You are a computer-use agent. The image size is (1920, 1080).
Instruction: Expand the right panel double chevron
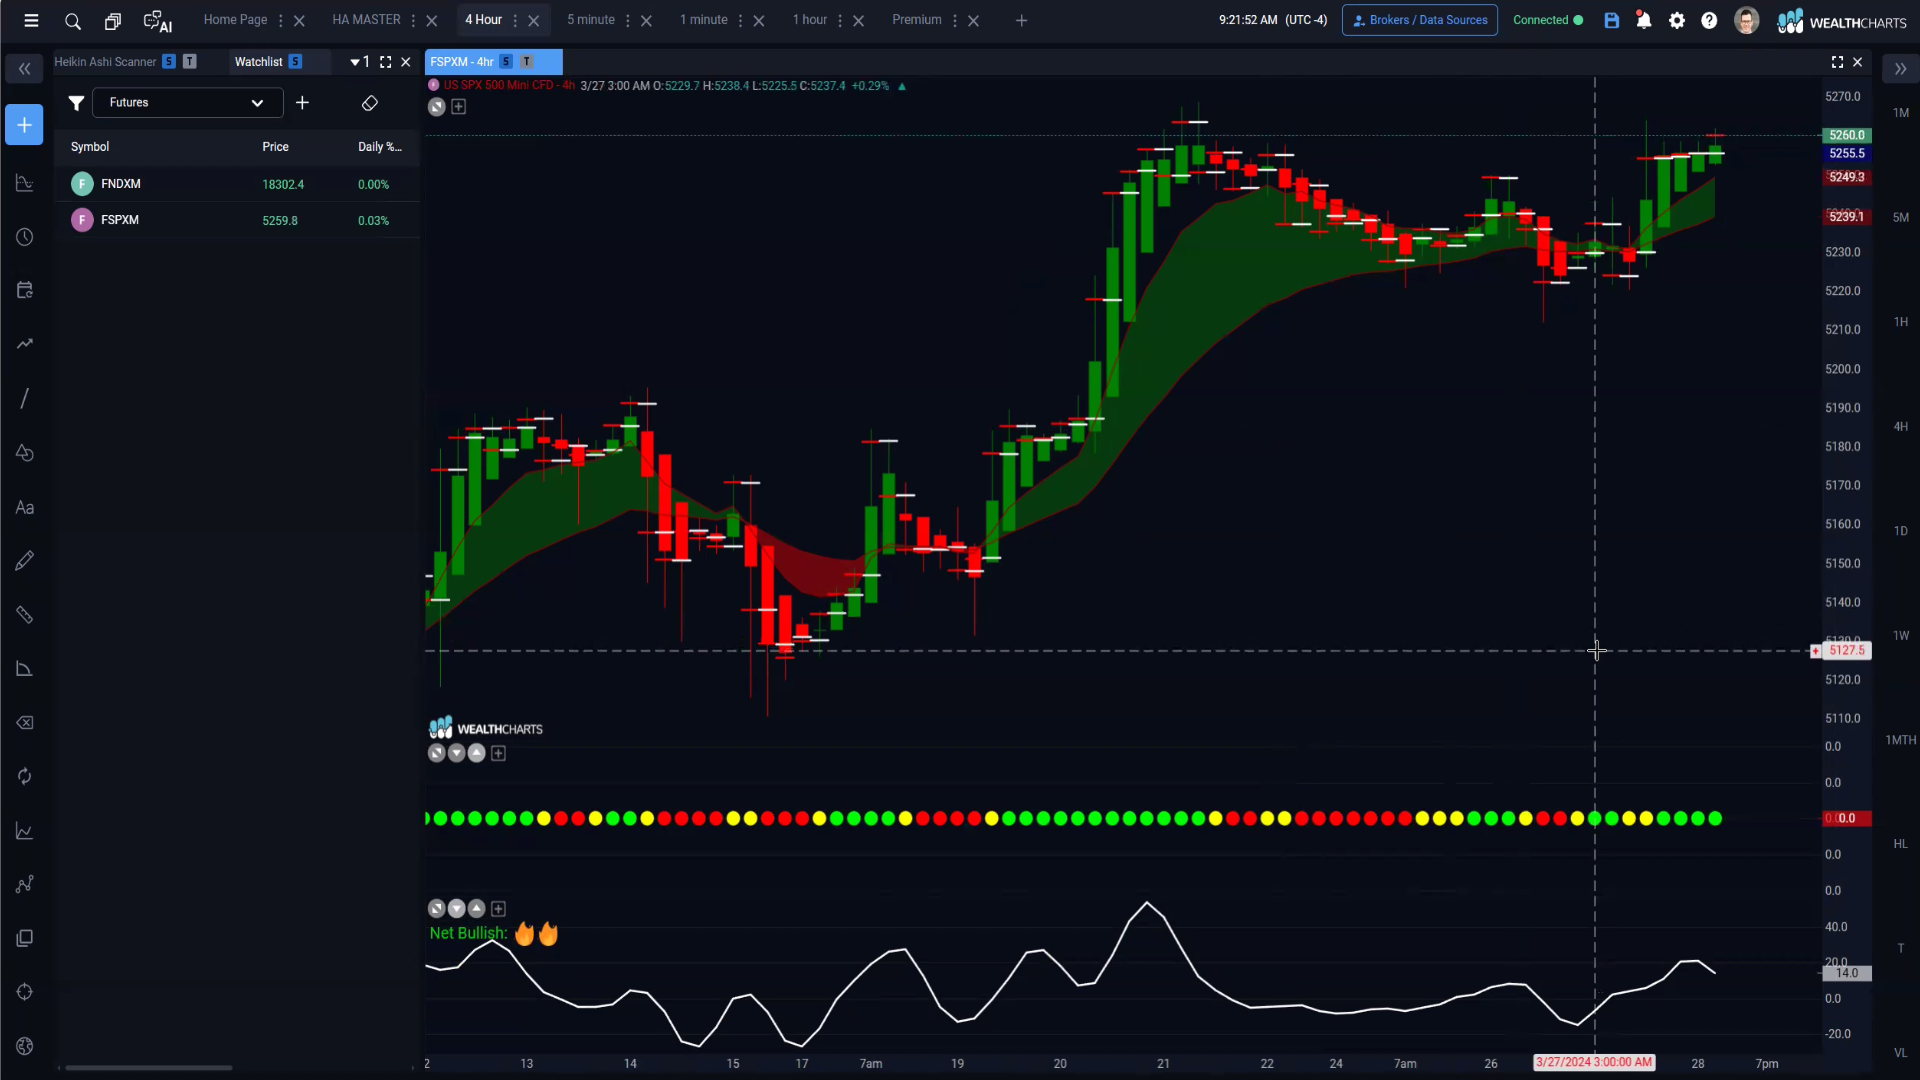[x=1900, y=69]
